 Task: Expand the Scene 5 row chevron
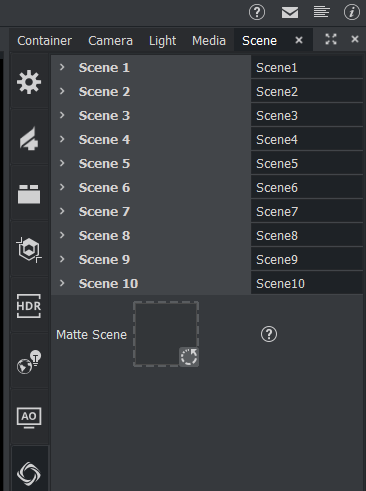click(x=62, y=163)
